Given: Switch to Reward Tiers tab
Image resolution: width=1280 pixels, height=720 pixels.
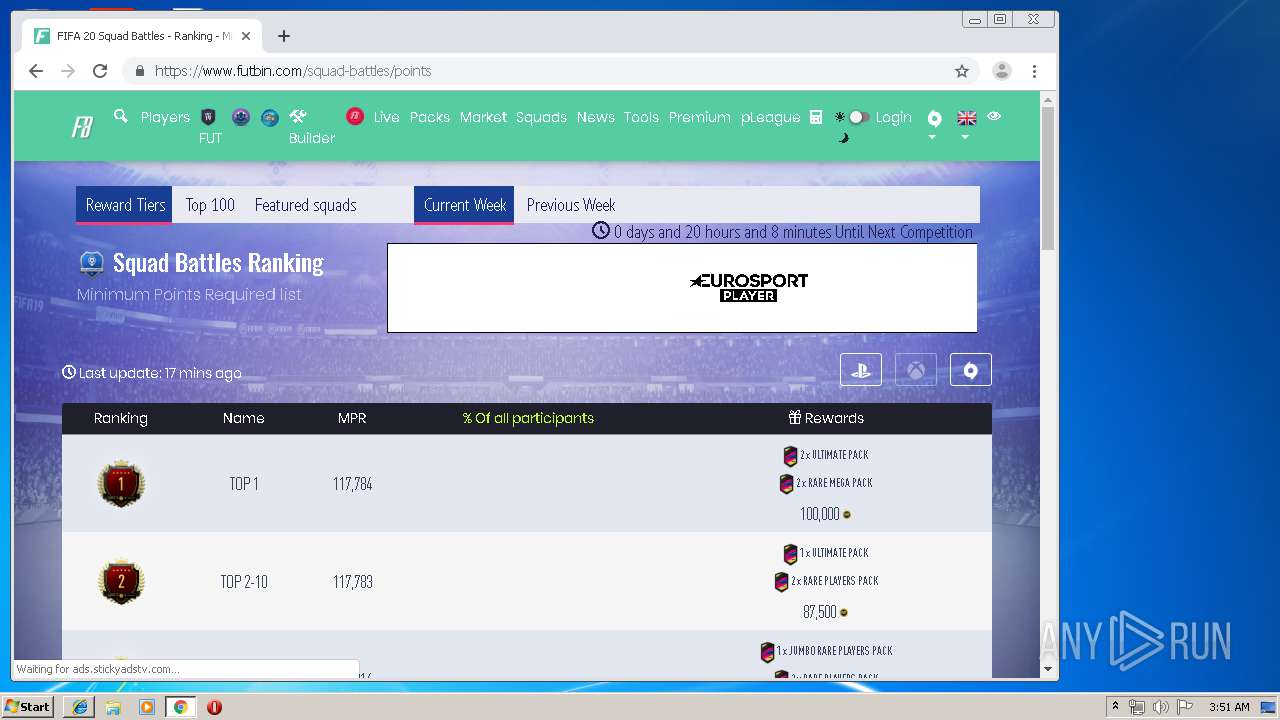Looking at the screenshot, I should [x=125, y=205].
